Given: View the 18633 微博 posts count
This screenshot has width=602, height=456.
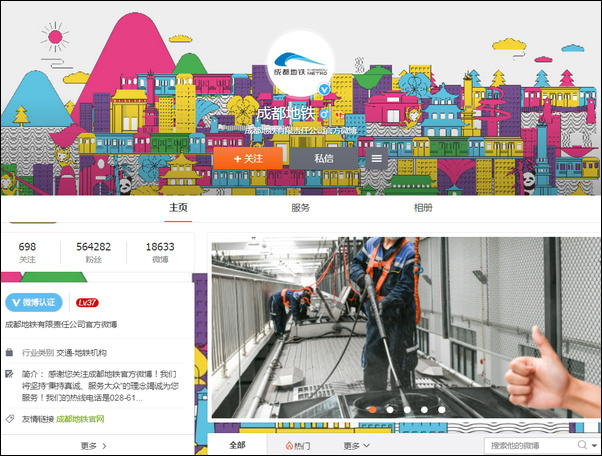Looking at the screenshot, I should (x=160, y=252).
